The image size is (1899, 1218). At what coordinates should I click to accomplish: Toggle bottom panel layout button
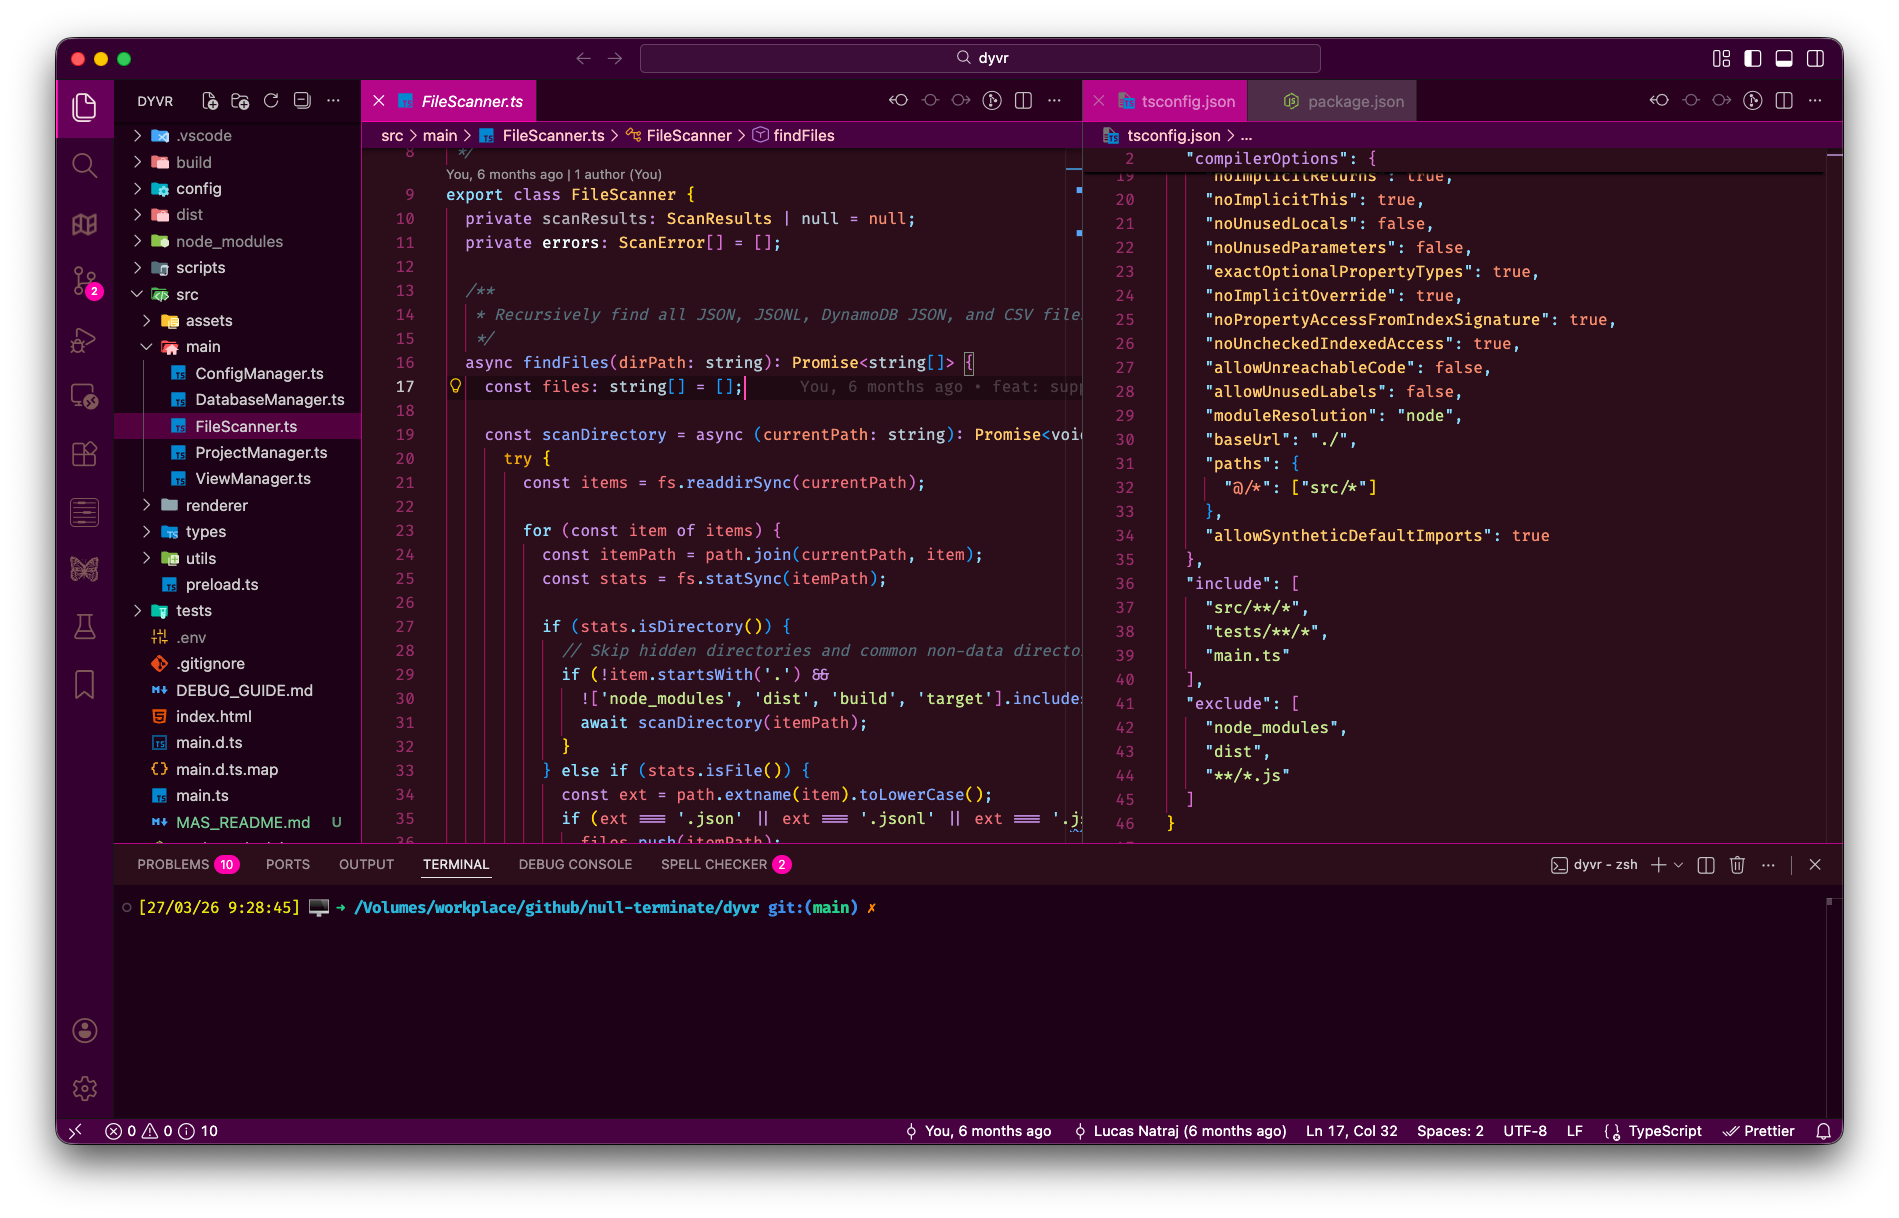(x=1784, y=58)
